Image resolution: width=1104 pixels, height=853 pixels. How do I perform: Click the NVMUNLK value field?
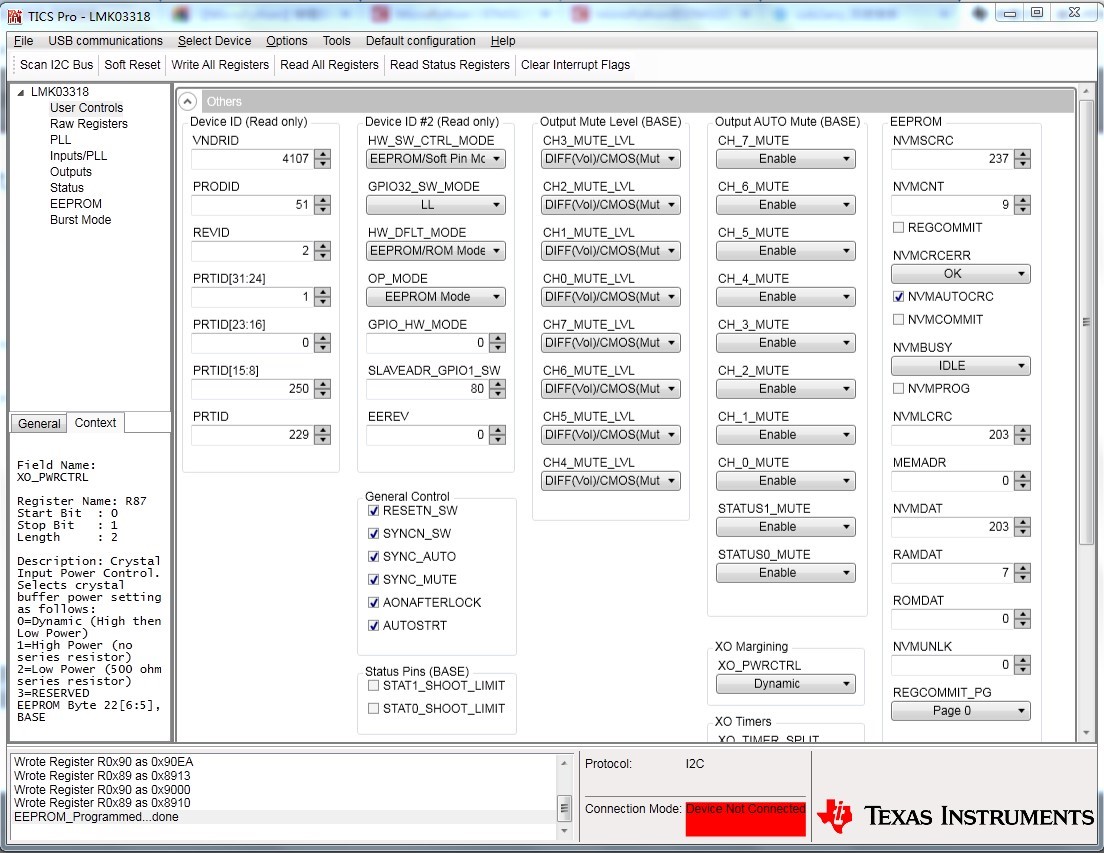953,664
